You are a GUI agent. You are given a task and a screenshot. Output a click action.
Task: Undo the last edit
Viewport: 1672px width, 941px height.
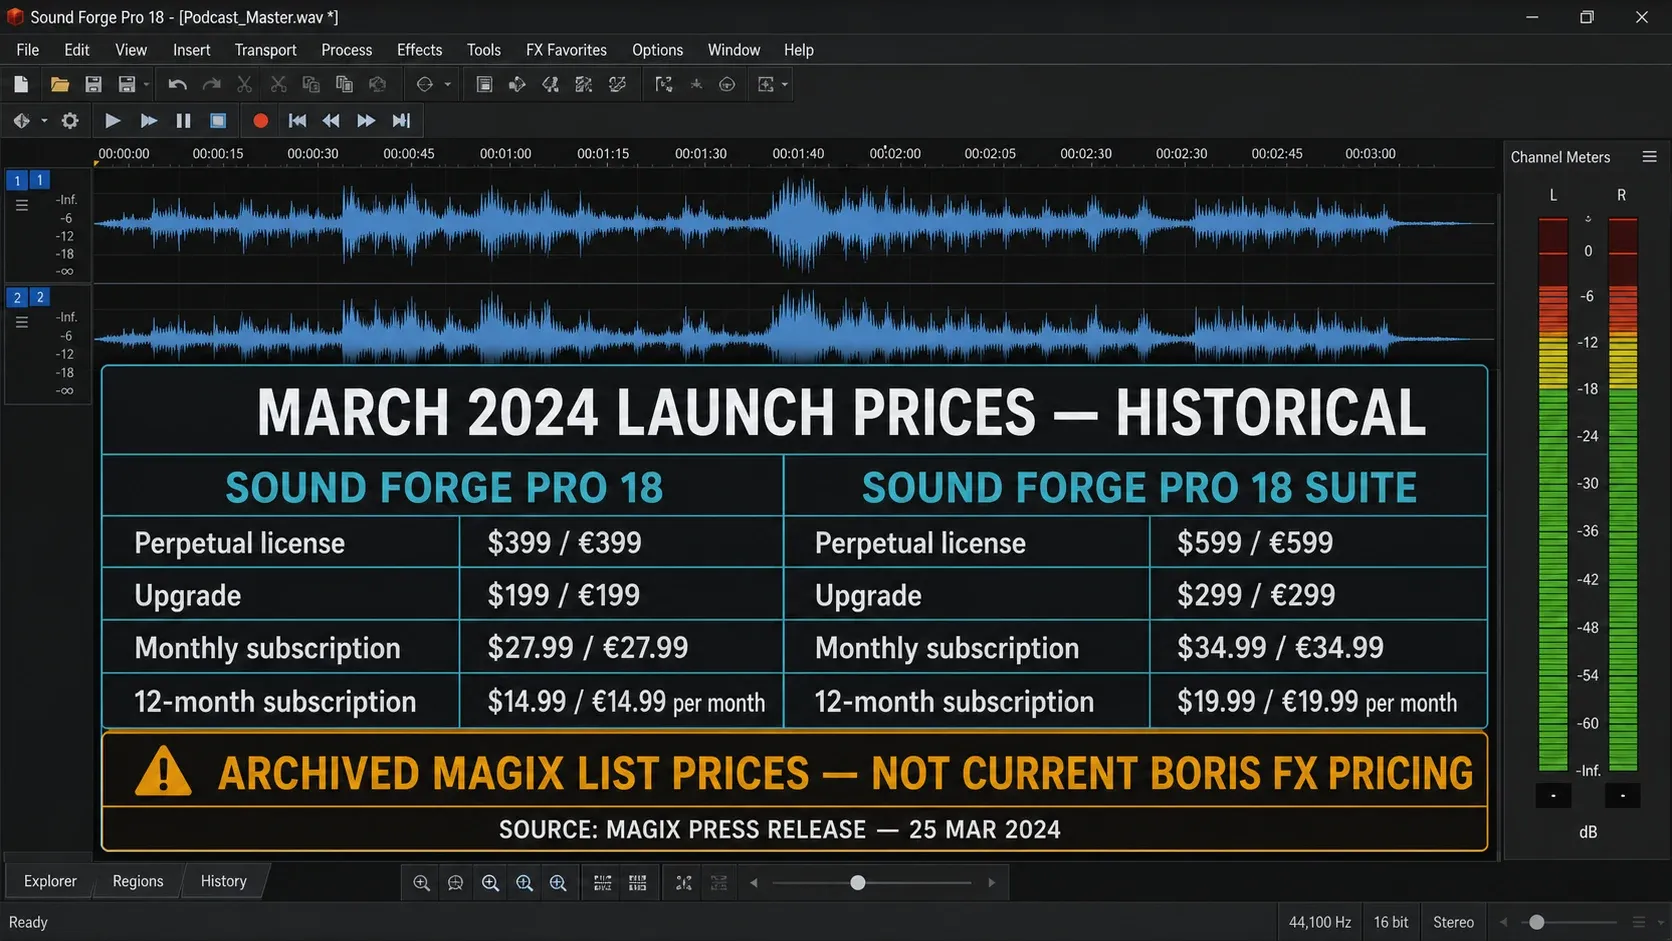[177, 85]
